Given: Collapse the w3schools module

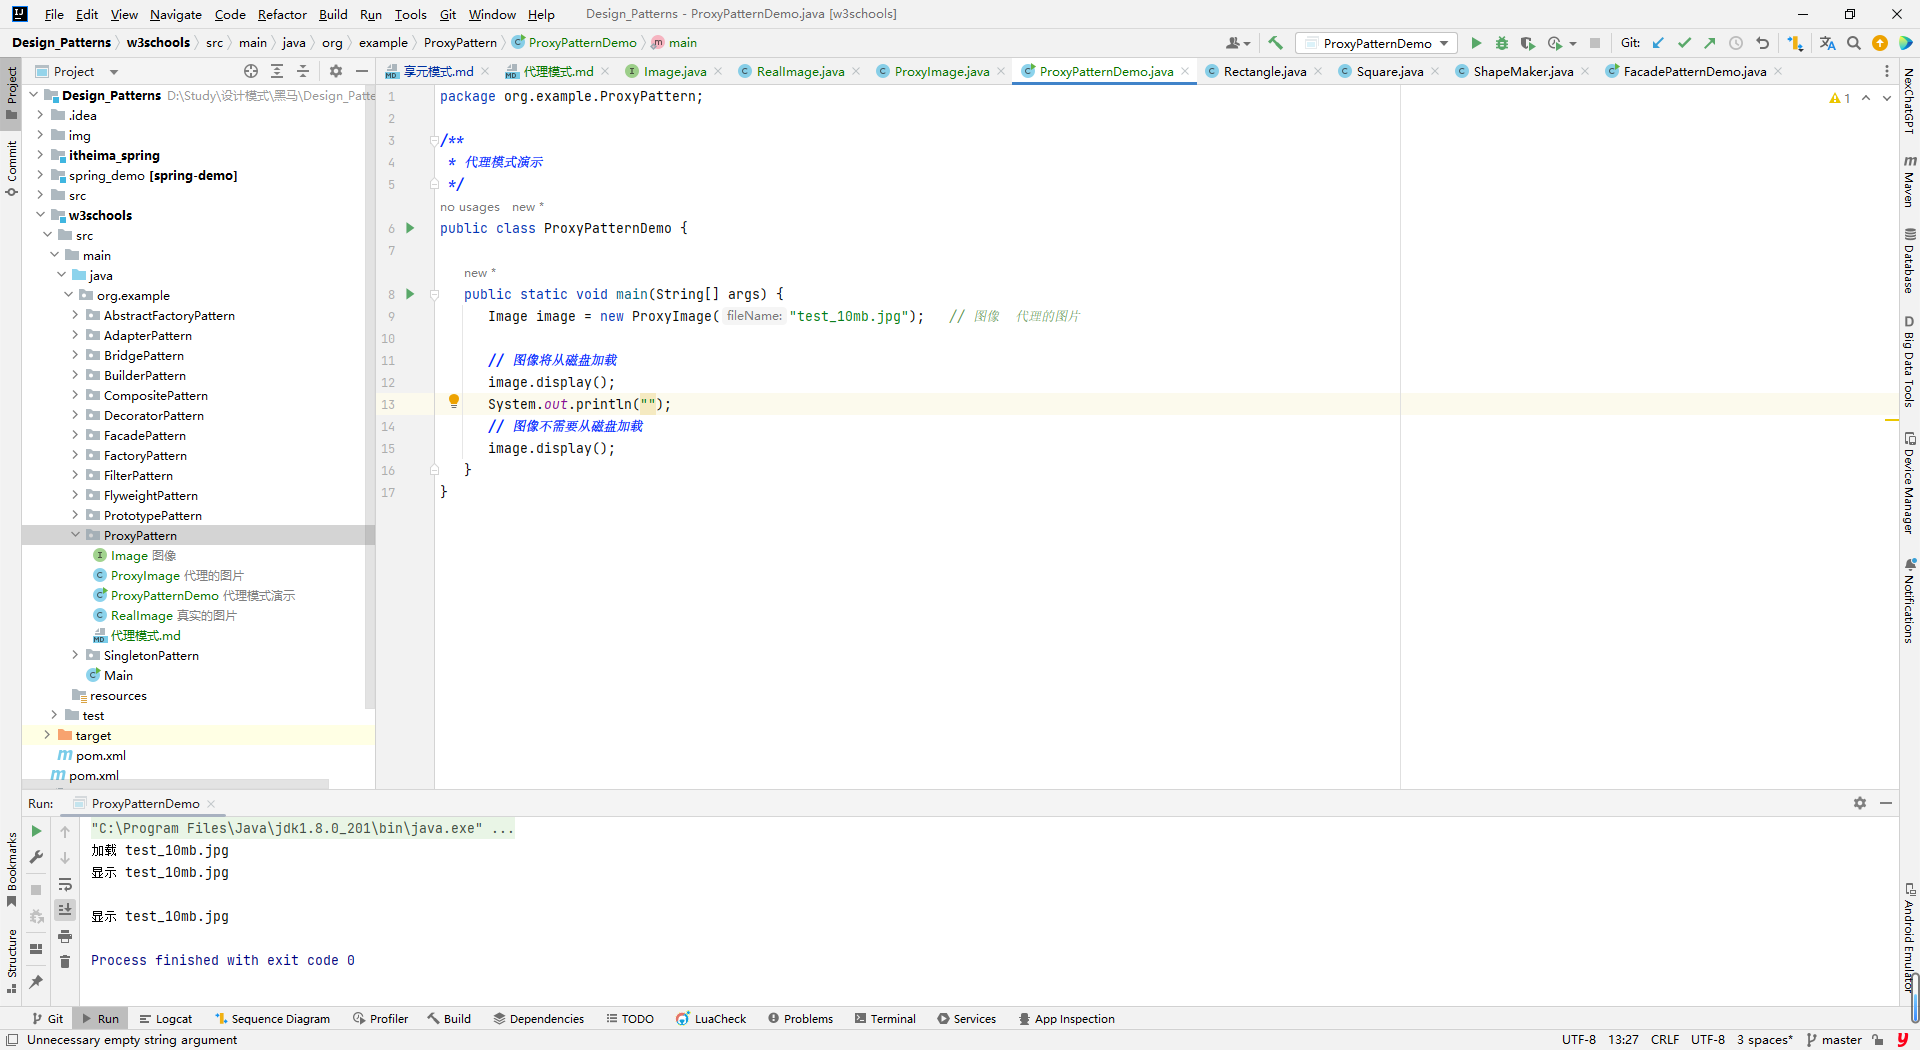Looking at the screenshot, I should (40, 215).
